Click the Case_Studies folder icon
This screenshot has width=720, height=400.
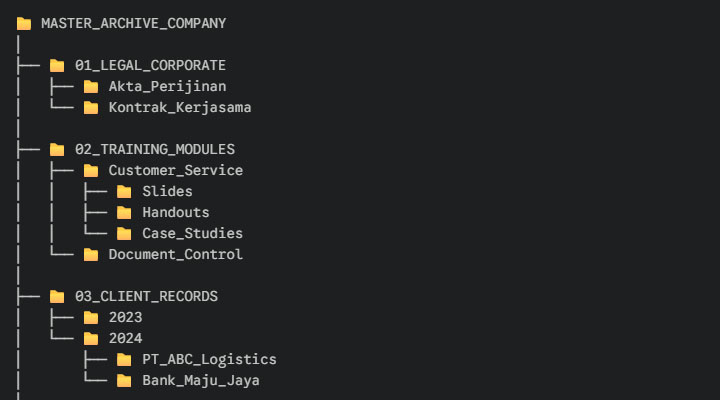pyautogui.click(x=124, y=233)
